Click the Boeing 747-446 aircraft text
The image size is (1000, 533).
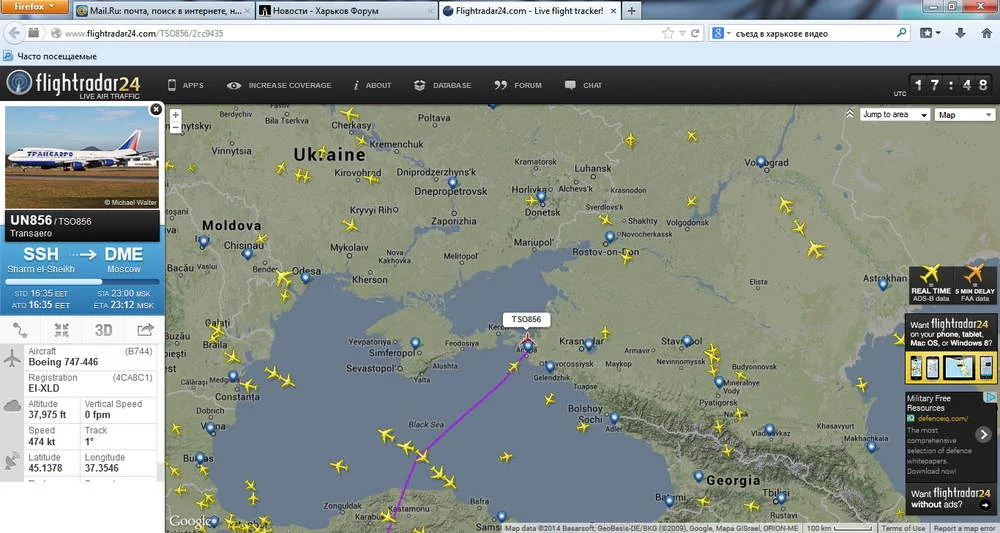pyautogui.click(x=63, y=362)
